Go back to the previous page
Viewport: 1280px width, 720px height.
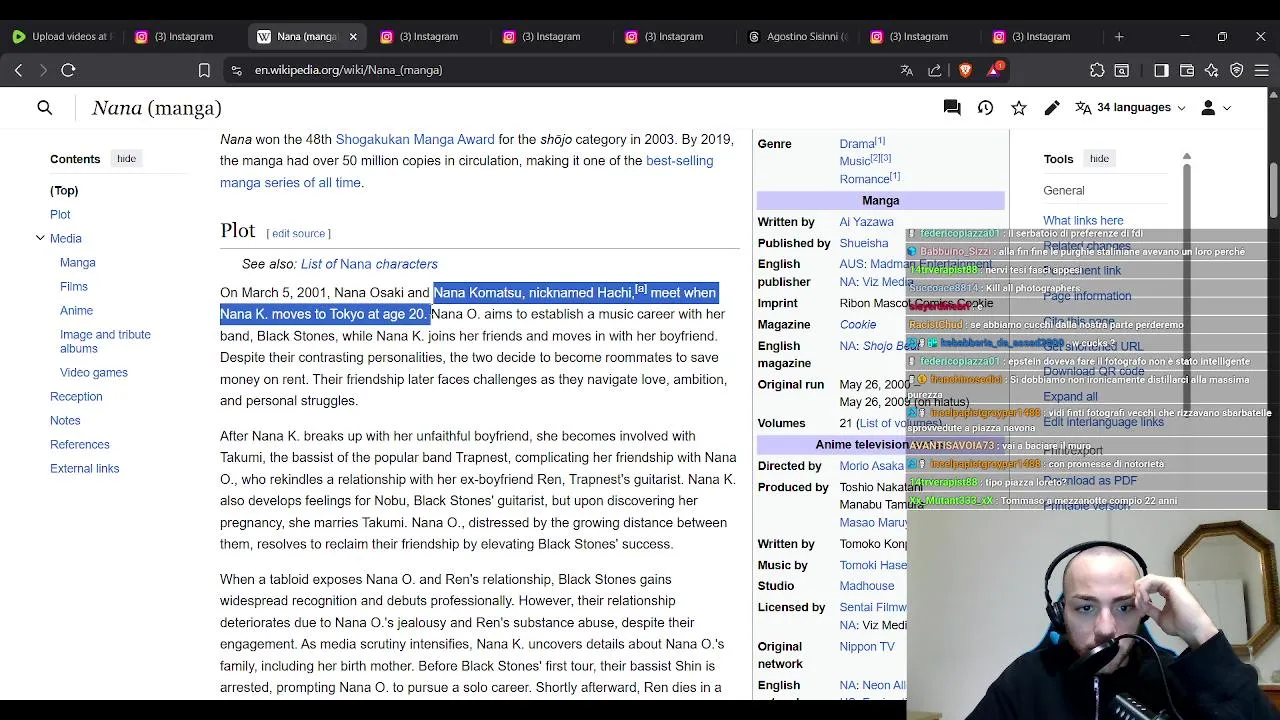18,70
